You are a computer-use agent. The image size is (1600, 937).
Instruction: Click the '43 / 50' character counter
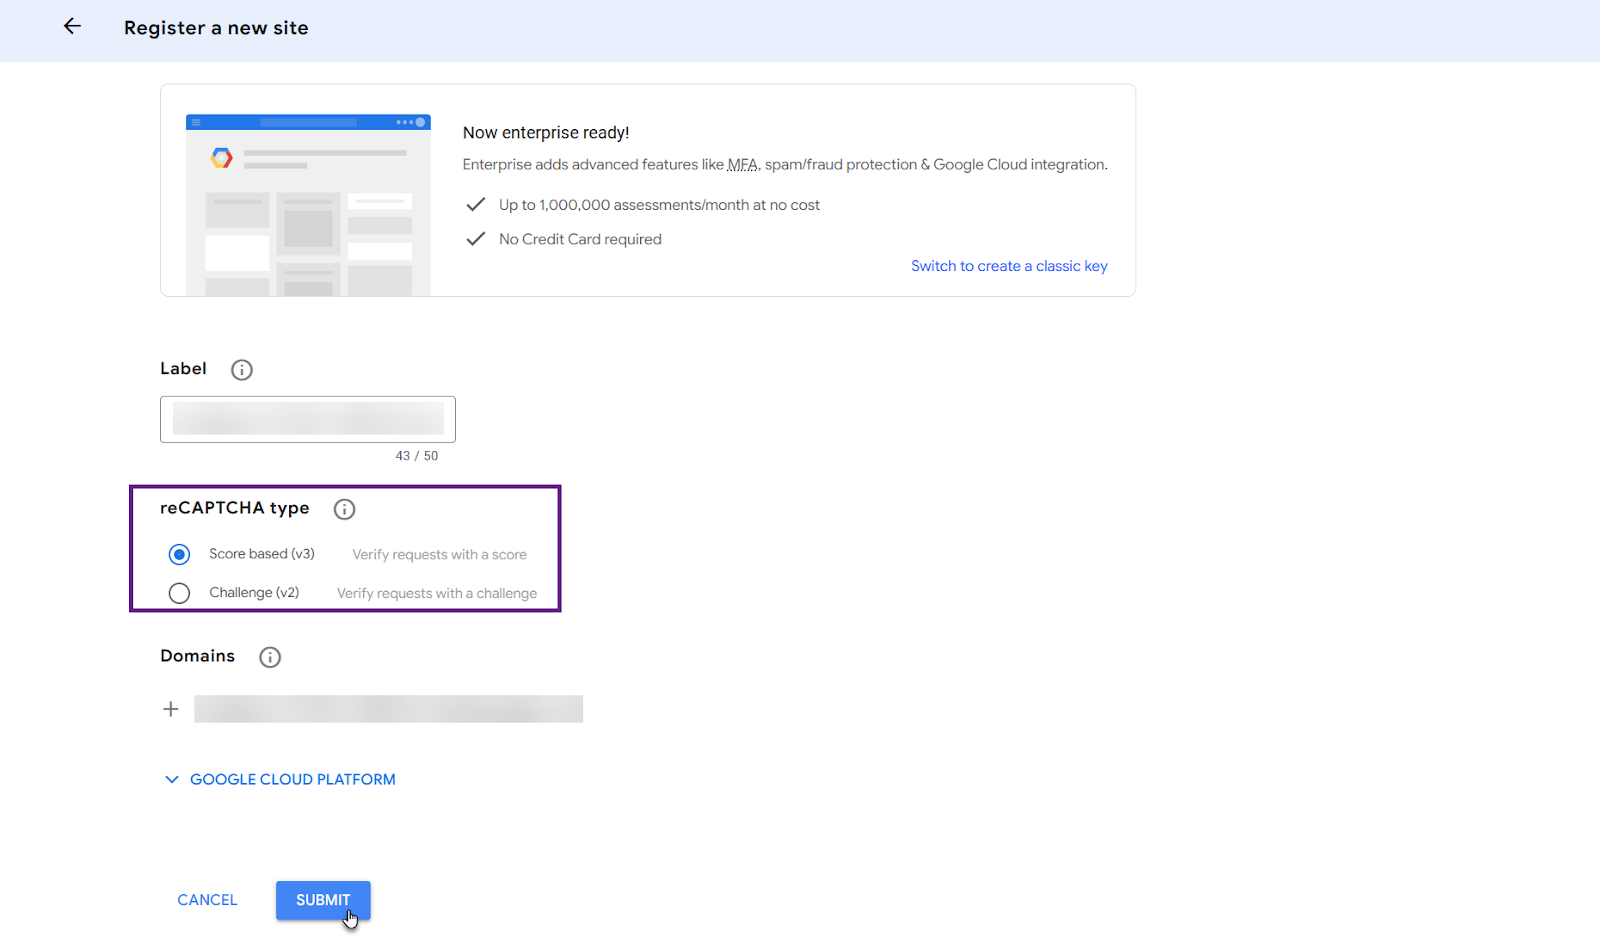pos(417,456)
